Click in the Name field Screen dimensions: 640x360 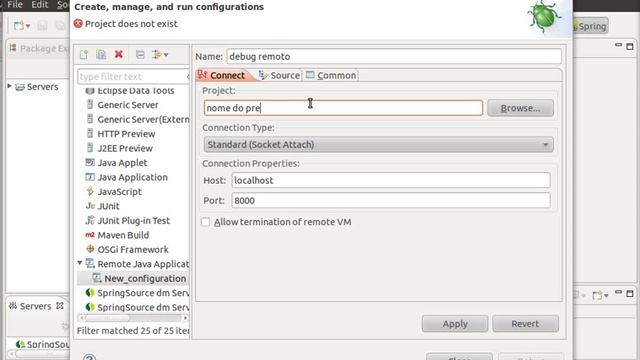pyautogui.click(x=394, y=56)
